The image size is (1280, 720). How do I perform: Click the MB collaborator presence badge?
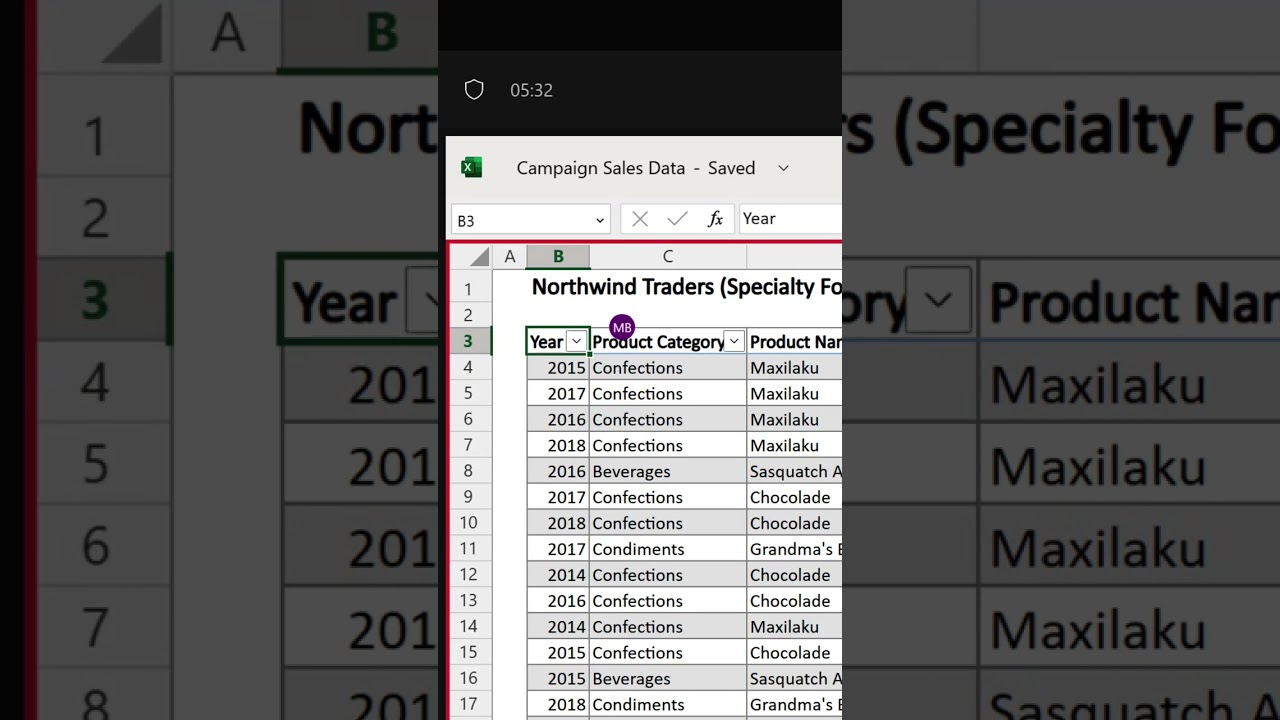tap(622, 327)
